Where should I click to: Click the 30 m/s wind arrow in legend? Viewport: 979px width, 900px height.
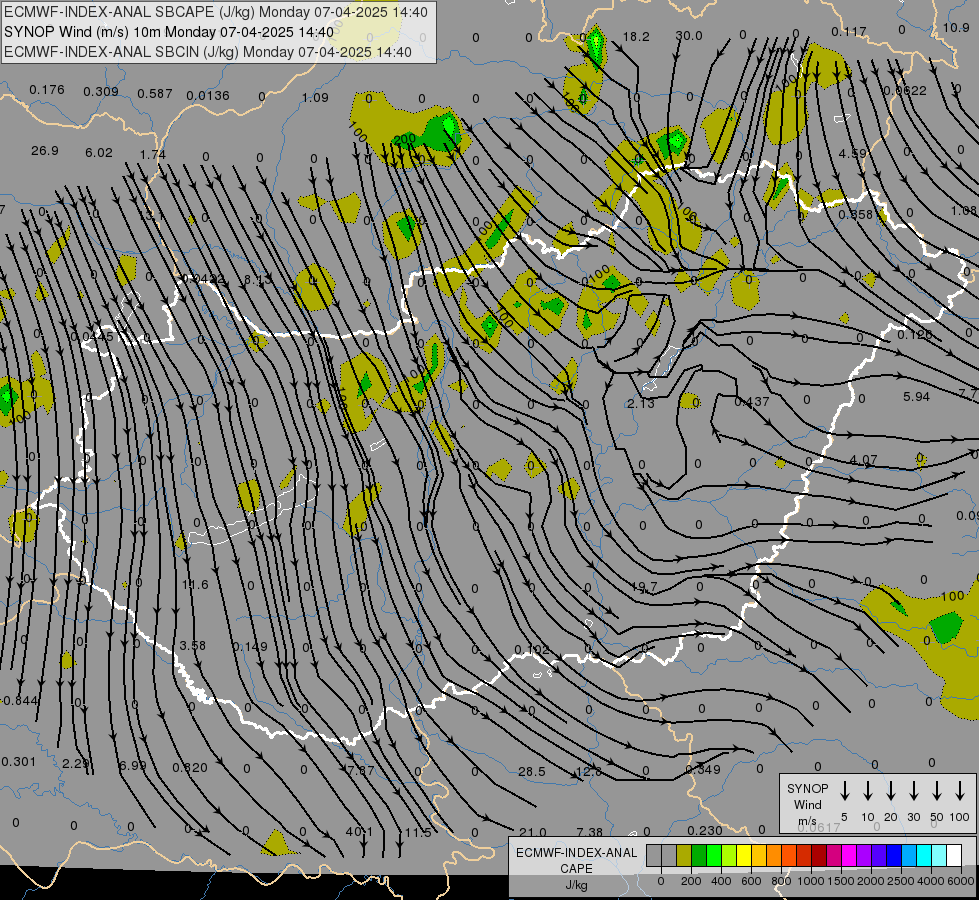coord(914,790)
